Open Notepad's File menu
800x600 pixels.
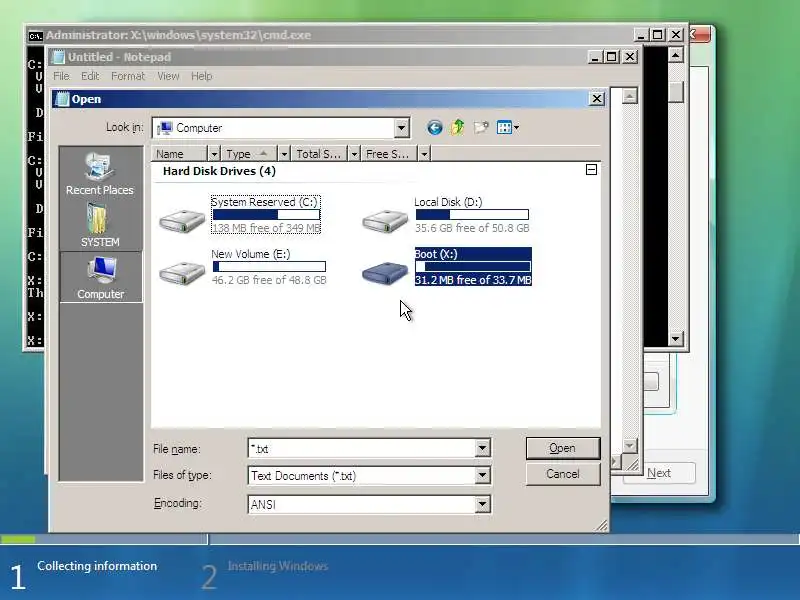[x=61, y=76]
